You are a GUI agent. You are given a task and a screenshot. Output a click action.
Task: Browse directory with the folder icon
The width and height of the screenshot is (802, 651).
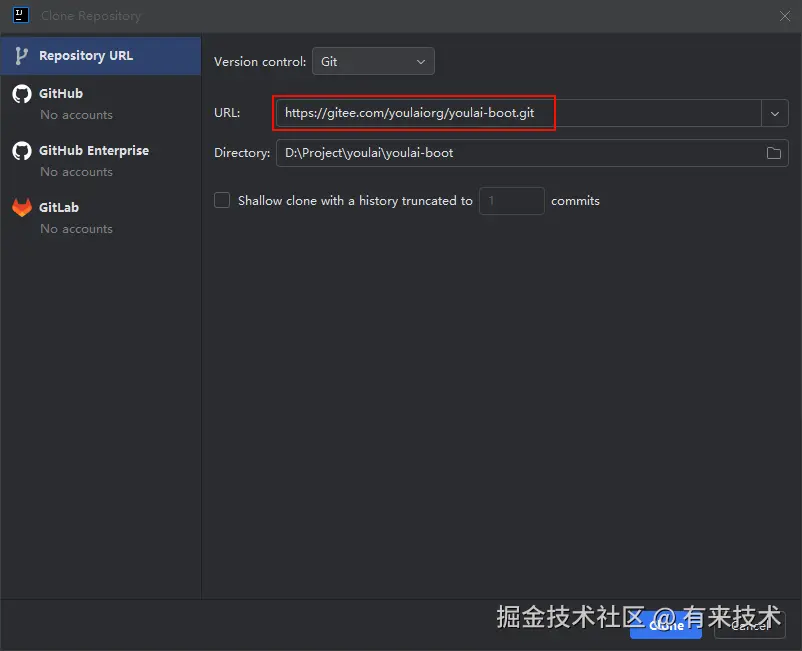click(773, 153)
